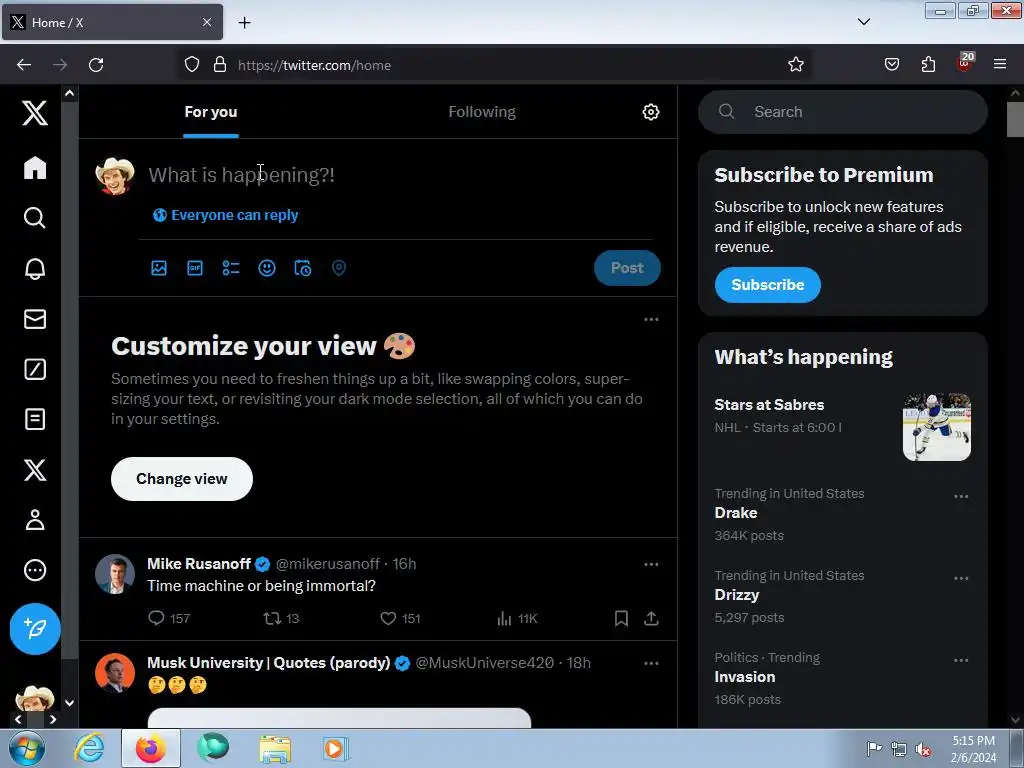1024x768 pixels.
Task: Go back with browser back arrow
Action: tap(24, 64)
